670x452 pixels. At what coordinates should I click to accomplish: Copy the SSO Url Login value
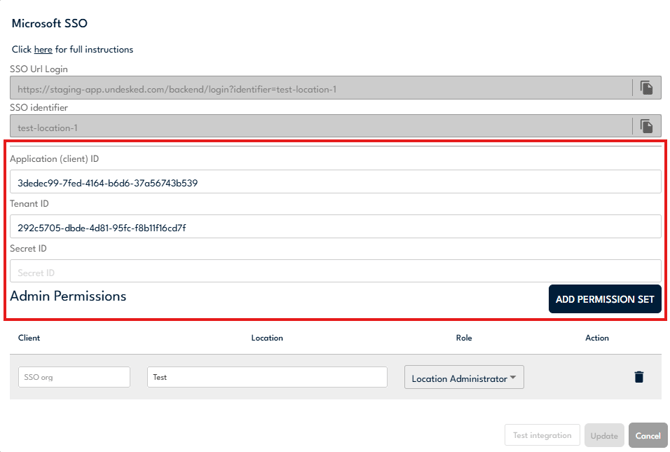(646, 88)
